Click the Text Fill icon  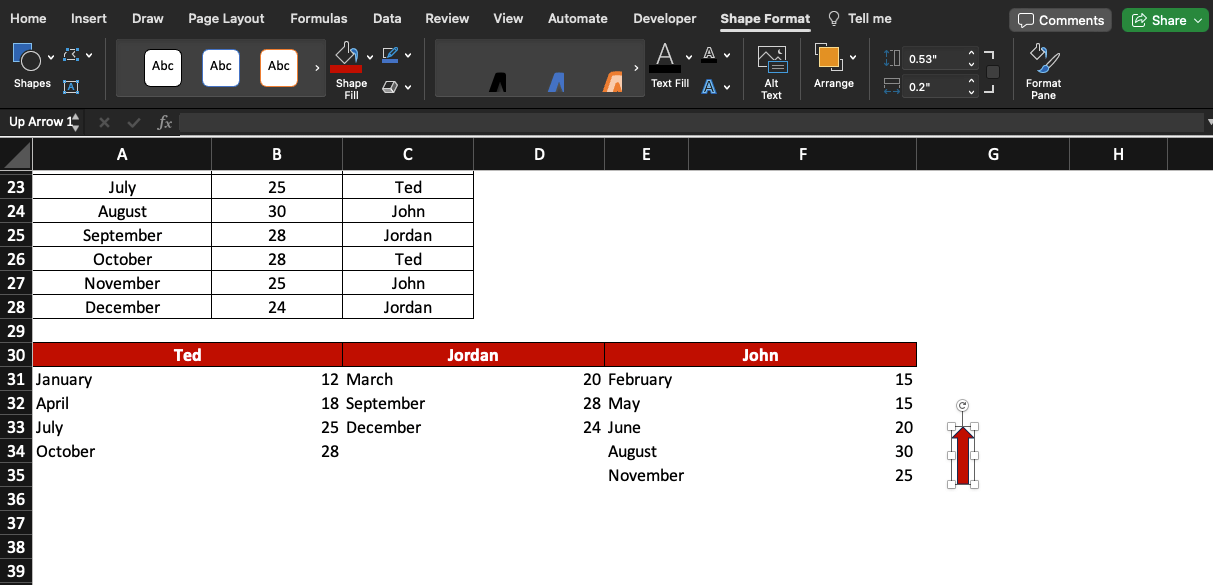point(665,55)
